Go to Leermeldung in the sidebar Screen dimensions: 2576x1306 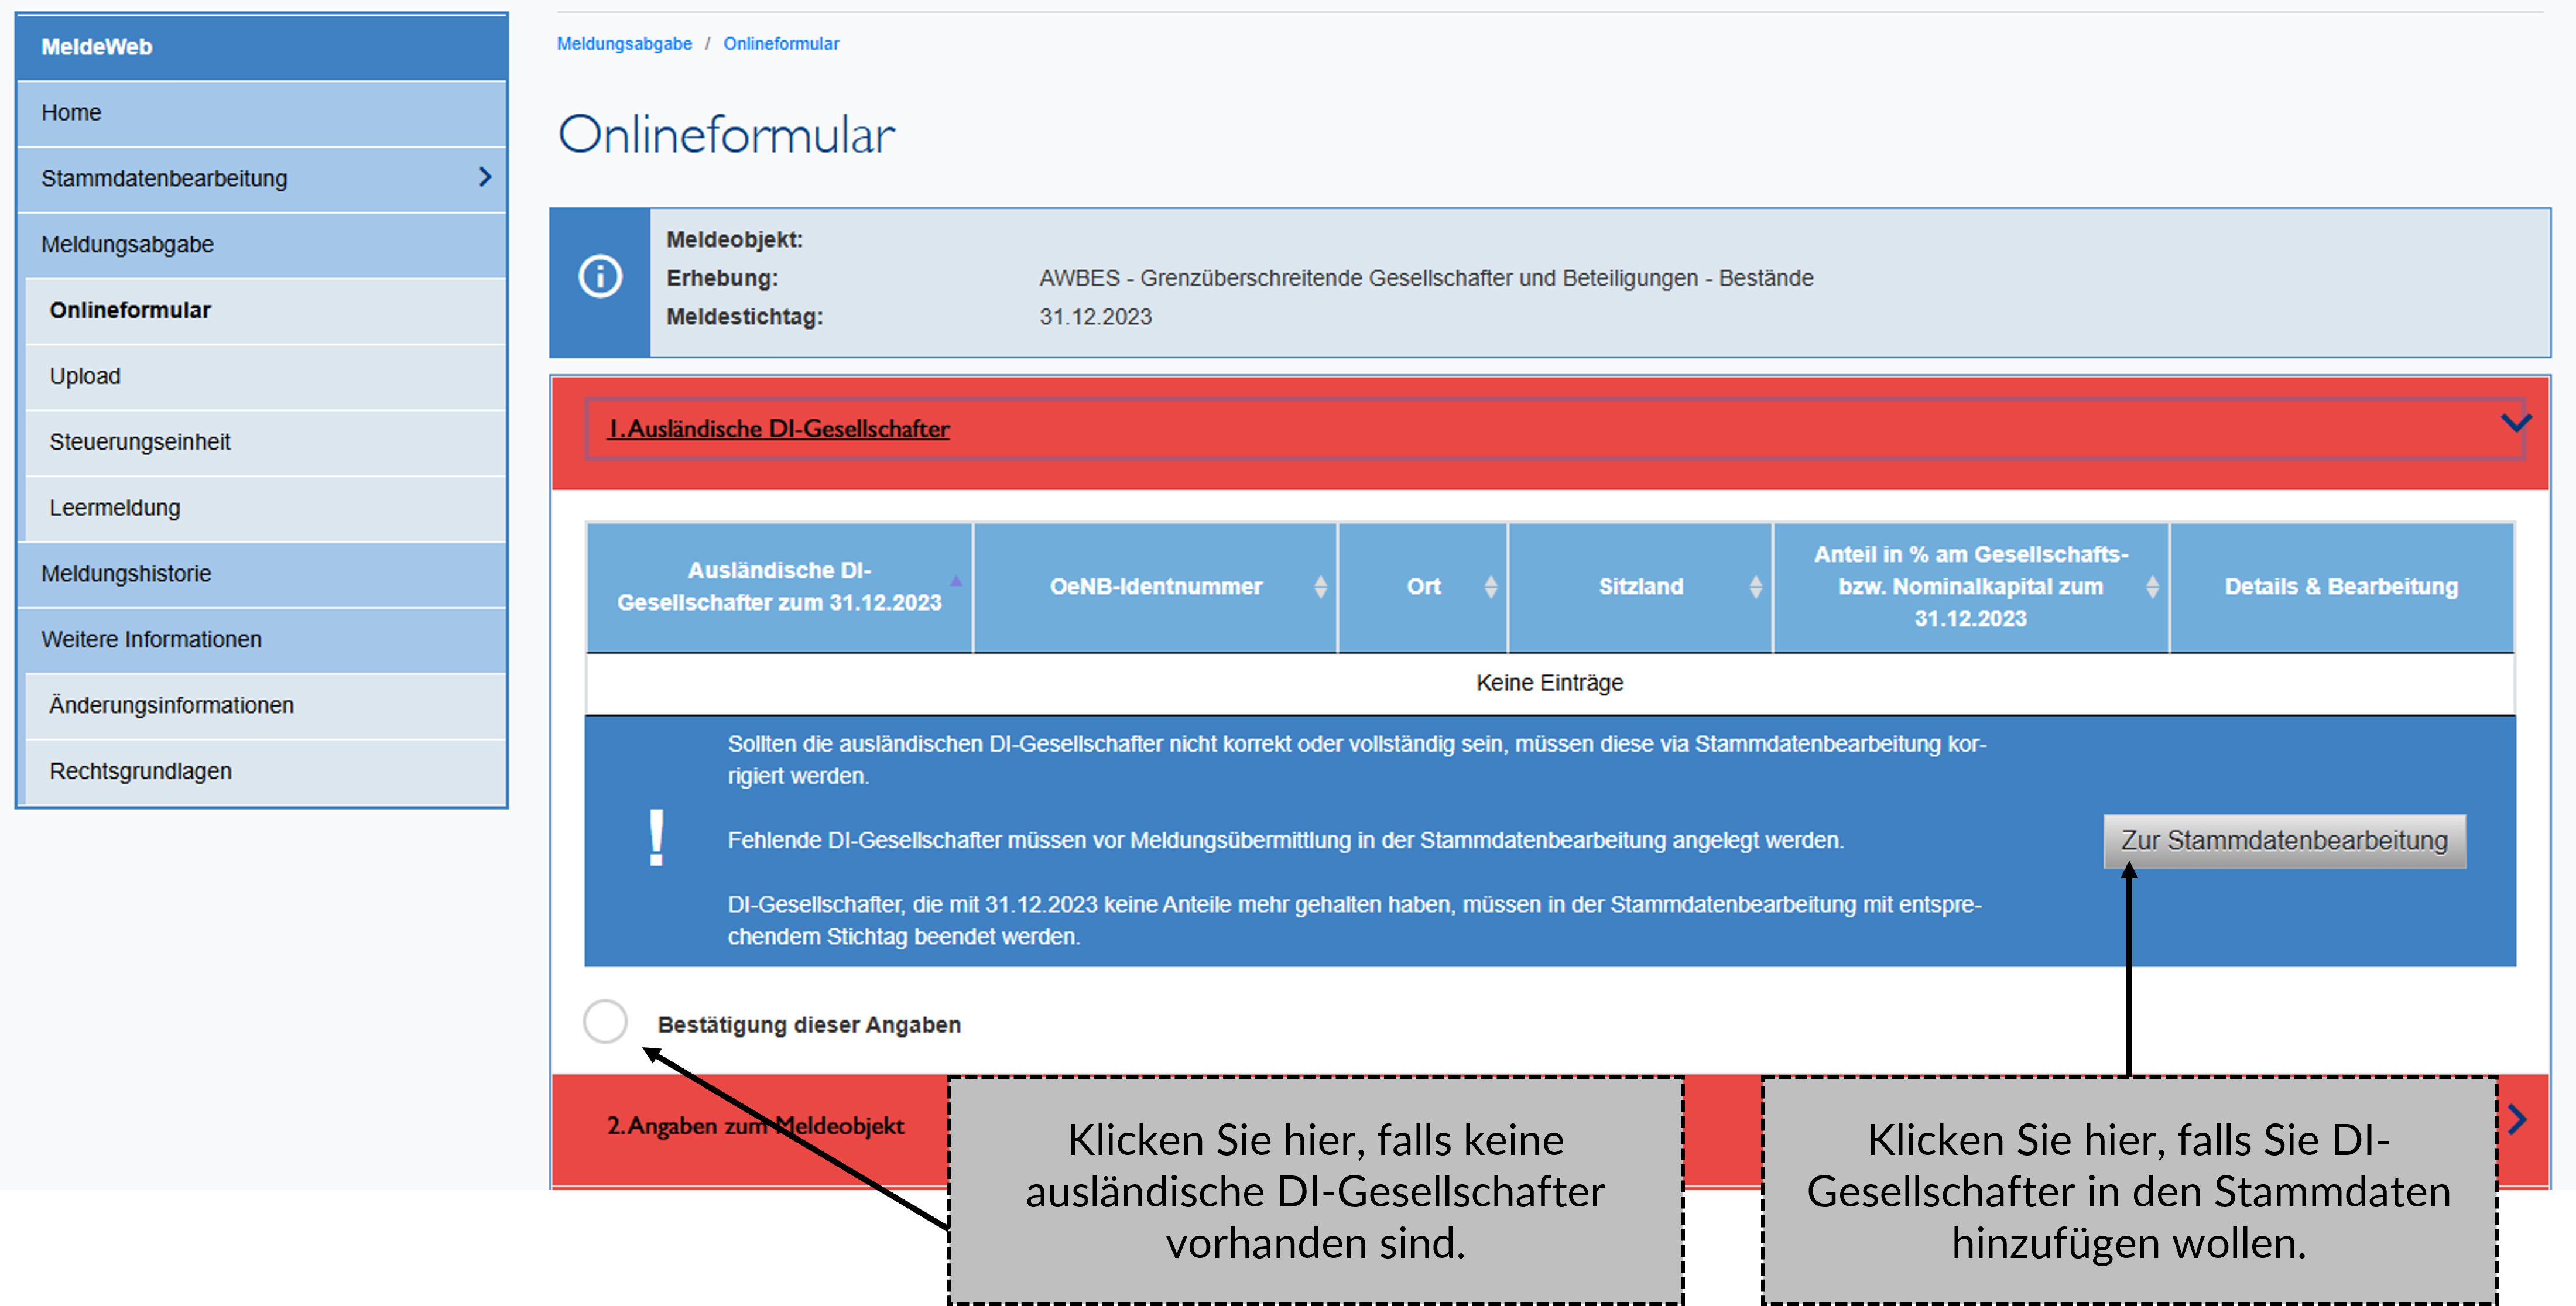pos(115,508)
